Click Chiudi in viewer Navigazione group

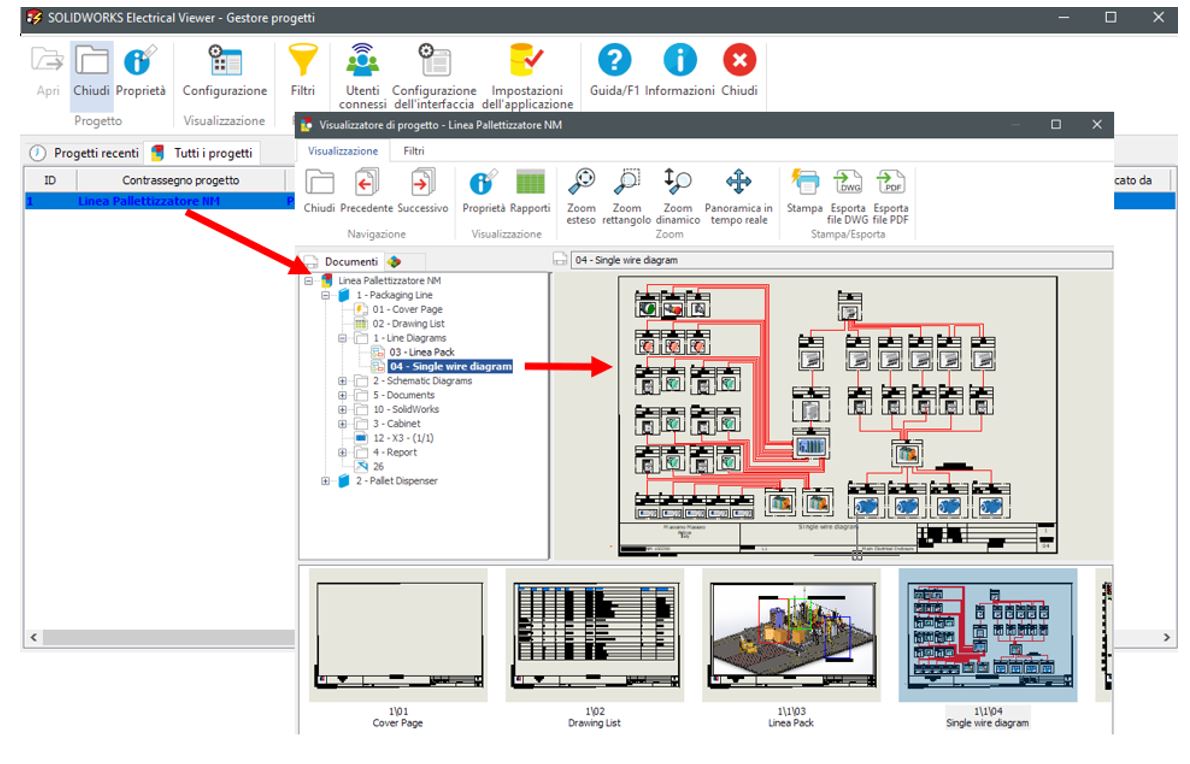tap(319, 191)
